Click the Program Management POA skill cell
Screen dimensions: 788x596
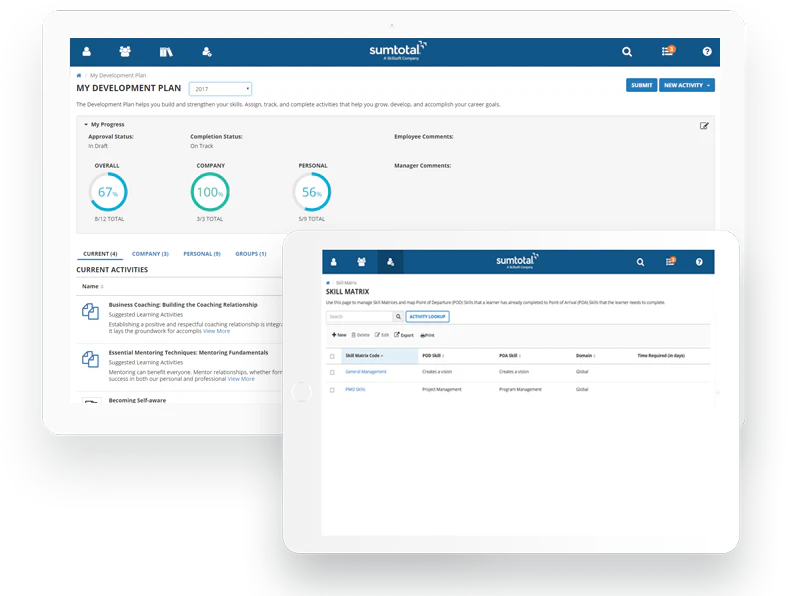520,389
